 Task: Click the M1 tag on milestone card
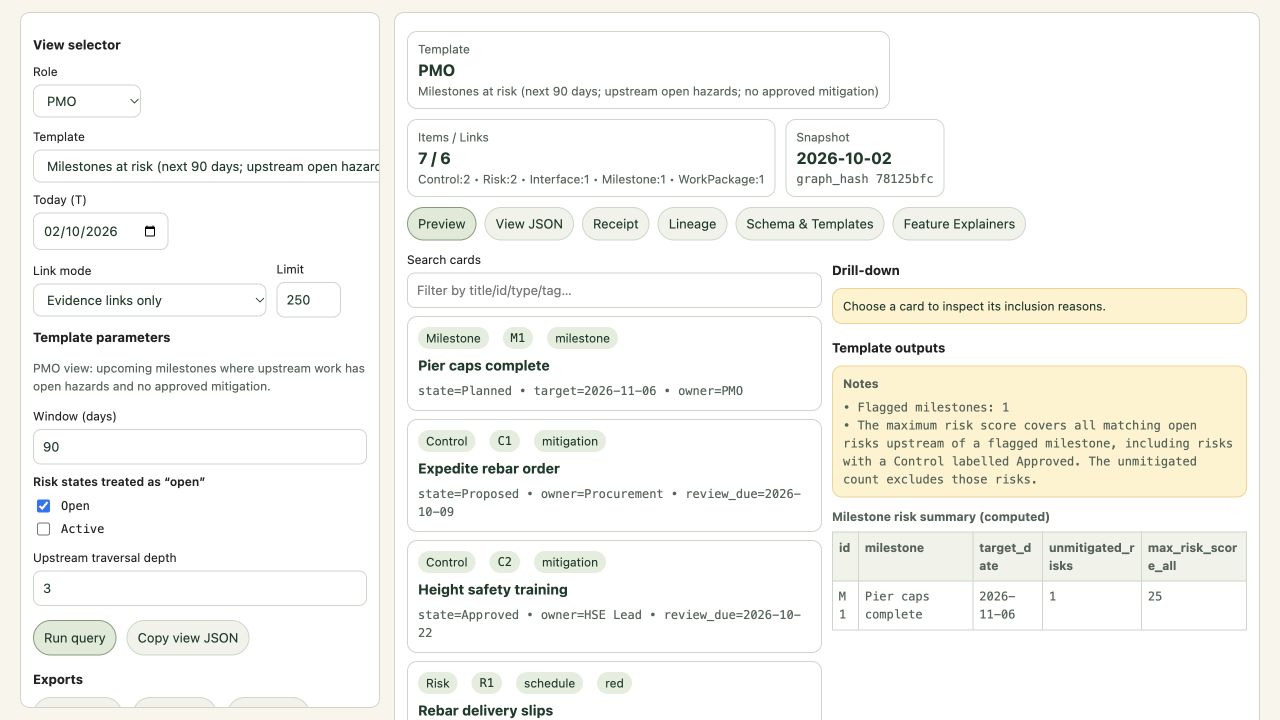[x=518, y=338]
